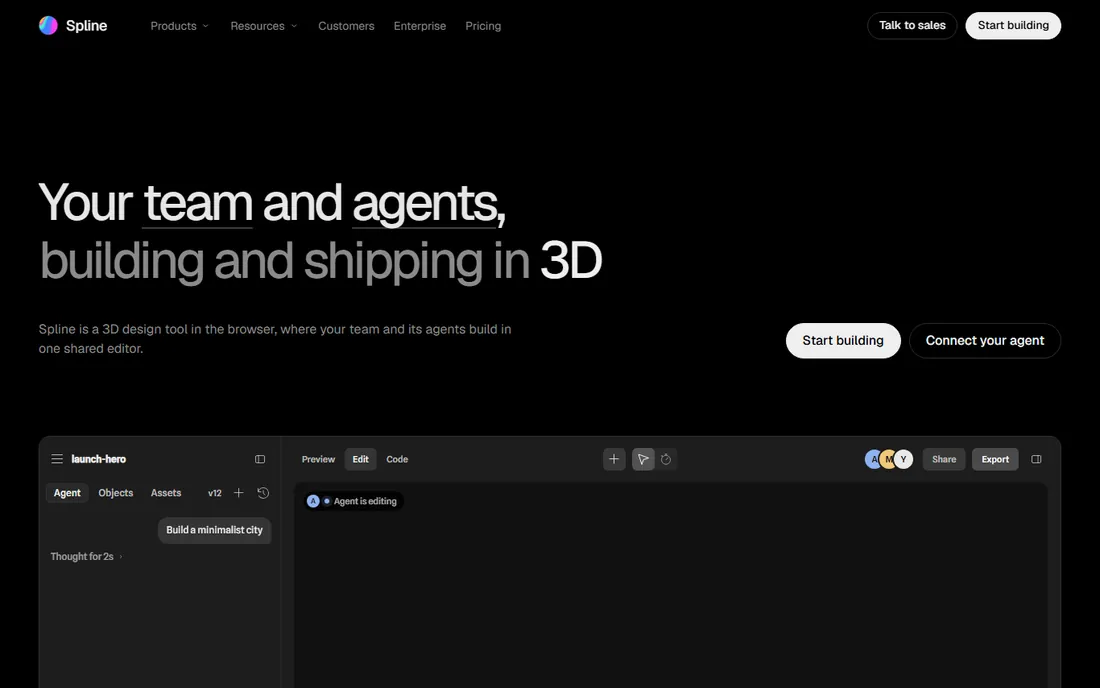Click the hero Start building button
This screenshot has height=688, width=1100.
pos(843,341)
